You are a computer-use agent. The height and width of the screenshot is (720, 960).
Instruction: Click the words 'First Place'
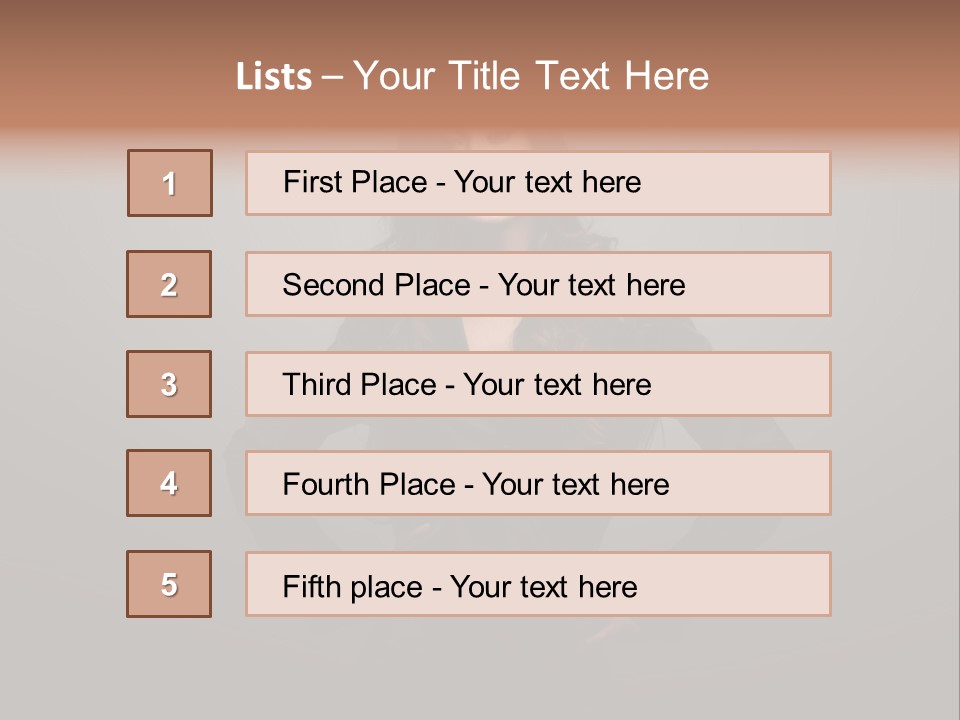point(355,182)
